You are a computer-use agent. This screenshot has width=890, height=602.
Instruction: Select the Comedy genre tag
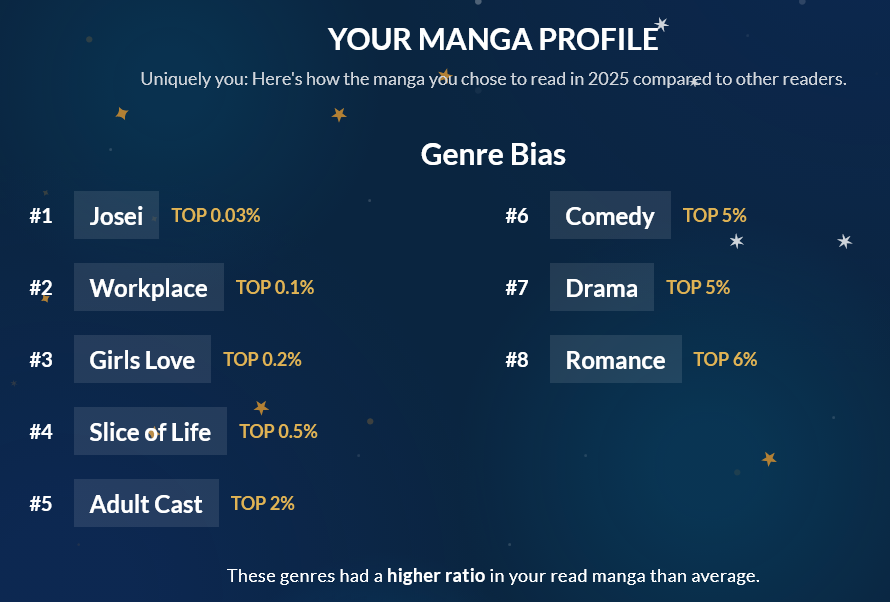click(609, 216)
